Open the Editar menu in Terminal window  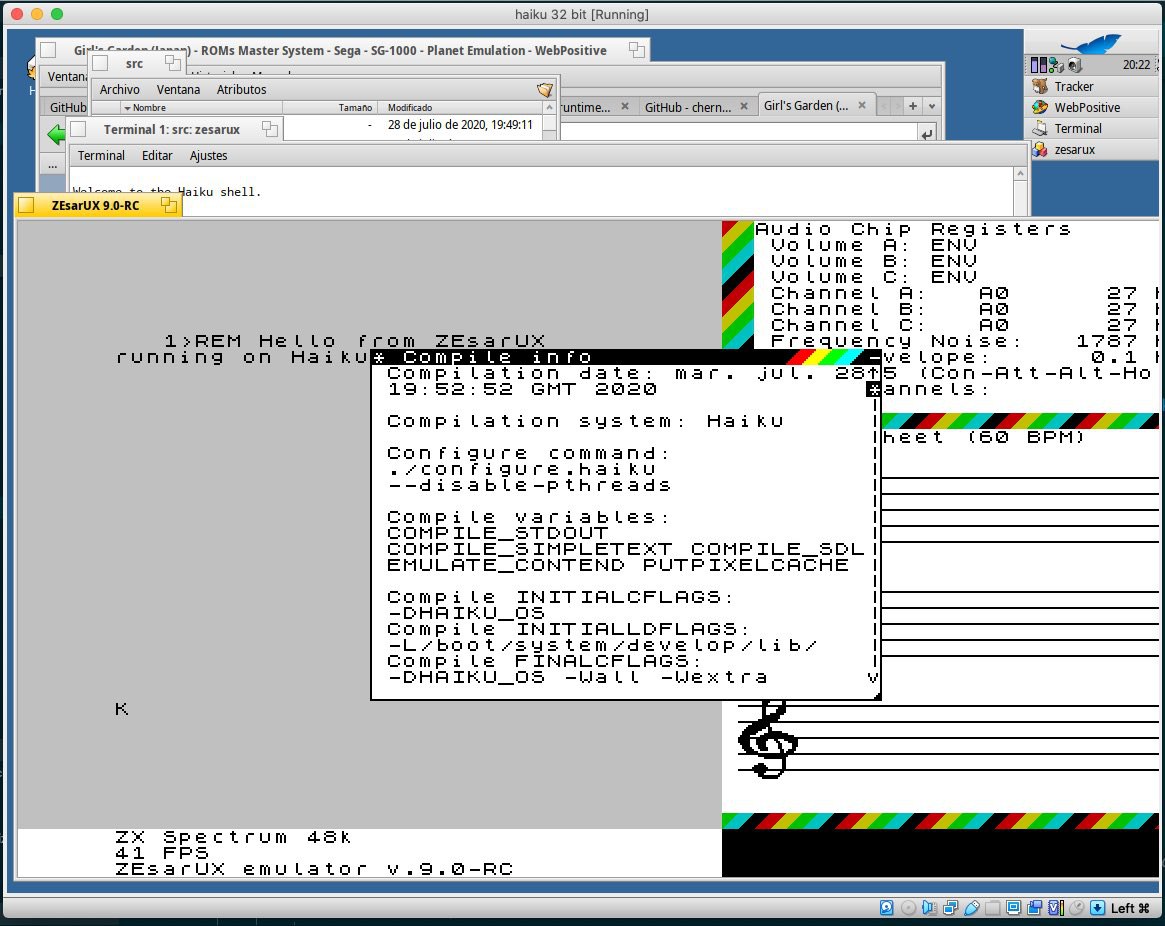tap(157, 155)
